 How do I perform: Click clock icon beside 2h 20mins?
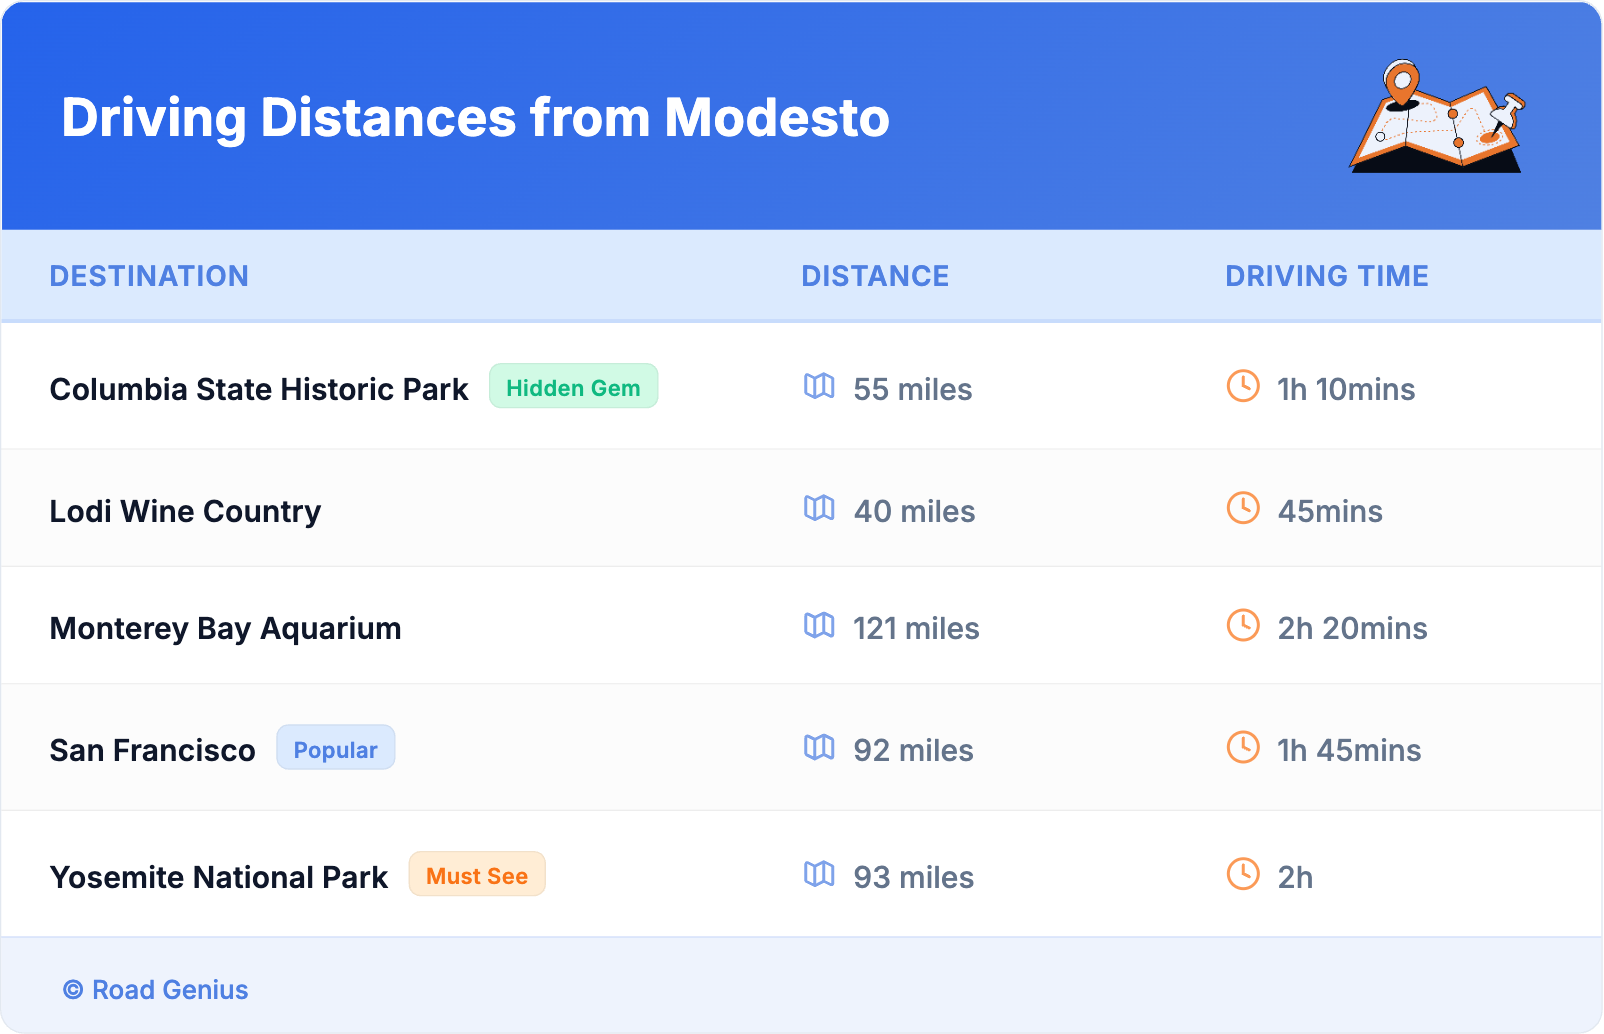(x=1243, y=625)
